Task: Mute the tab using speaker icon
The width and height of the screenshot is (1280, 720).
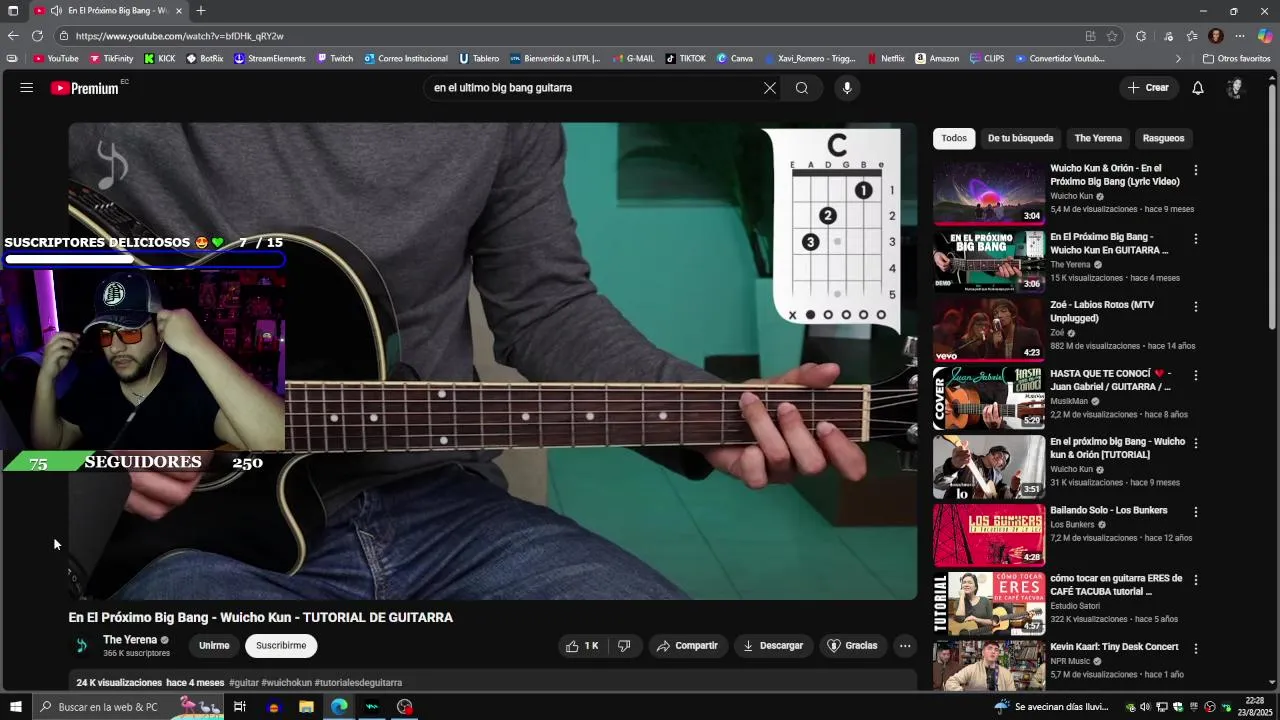Action: click(x=56, y=11)
